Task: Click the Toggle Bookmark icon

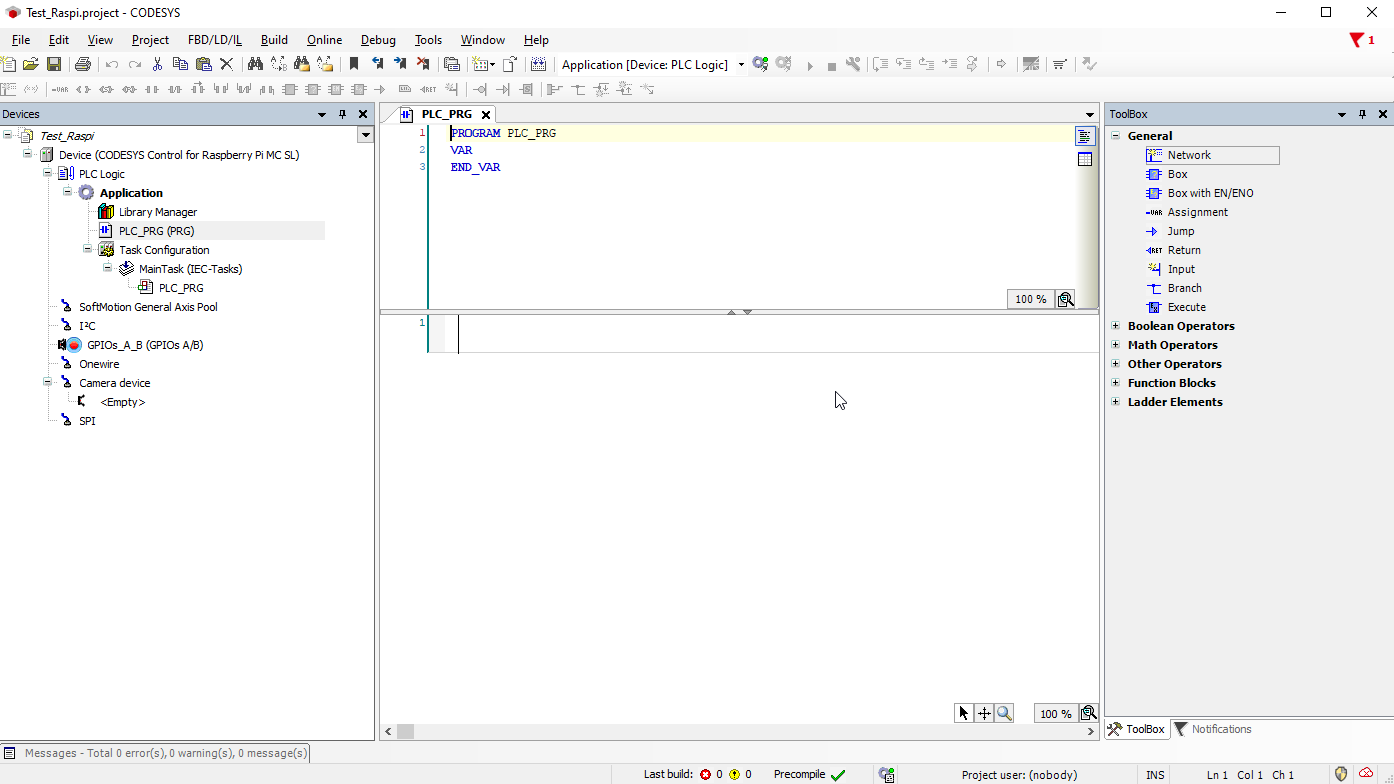Action: coord(353,64)
